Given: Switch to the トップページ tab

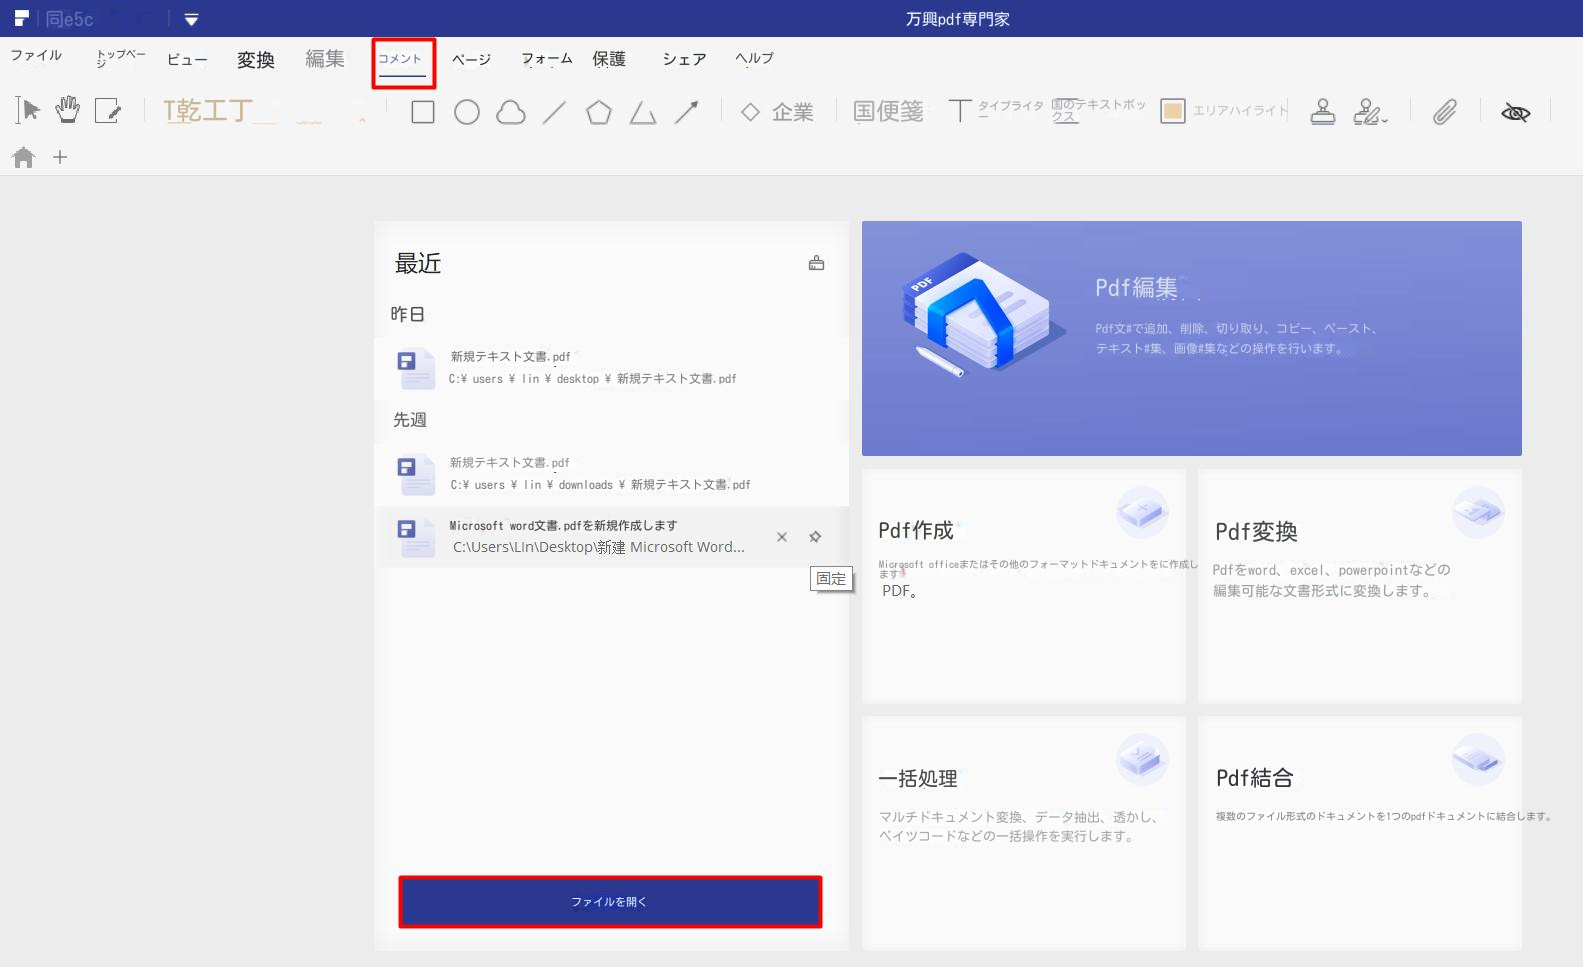Looking at the screenshot, I should coord(121,58).
